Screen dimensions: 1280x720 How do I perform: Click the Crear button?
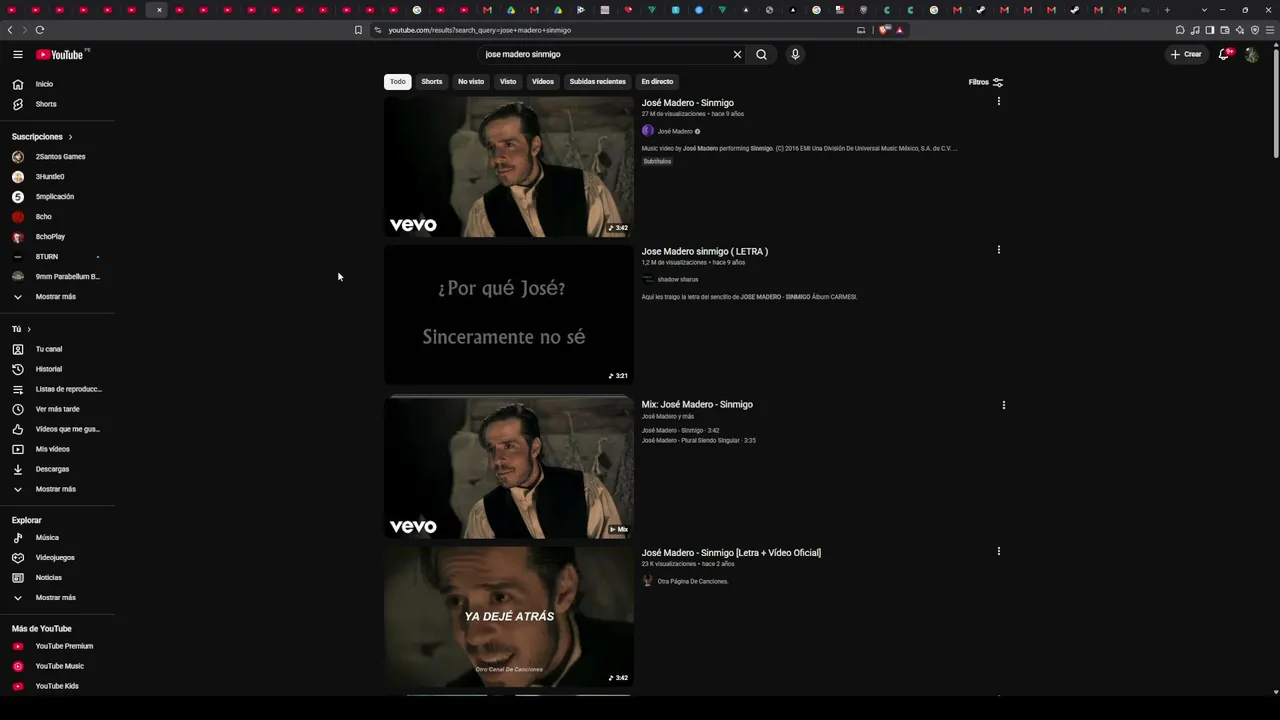point(1186,54)
